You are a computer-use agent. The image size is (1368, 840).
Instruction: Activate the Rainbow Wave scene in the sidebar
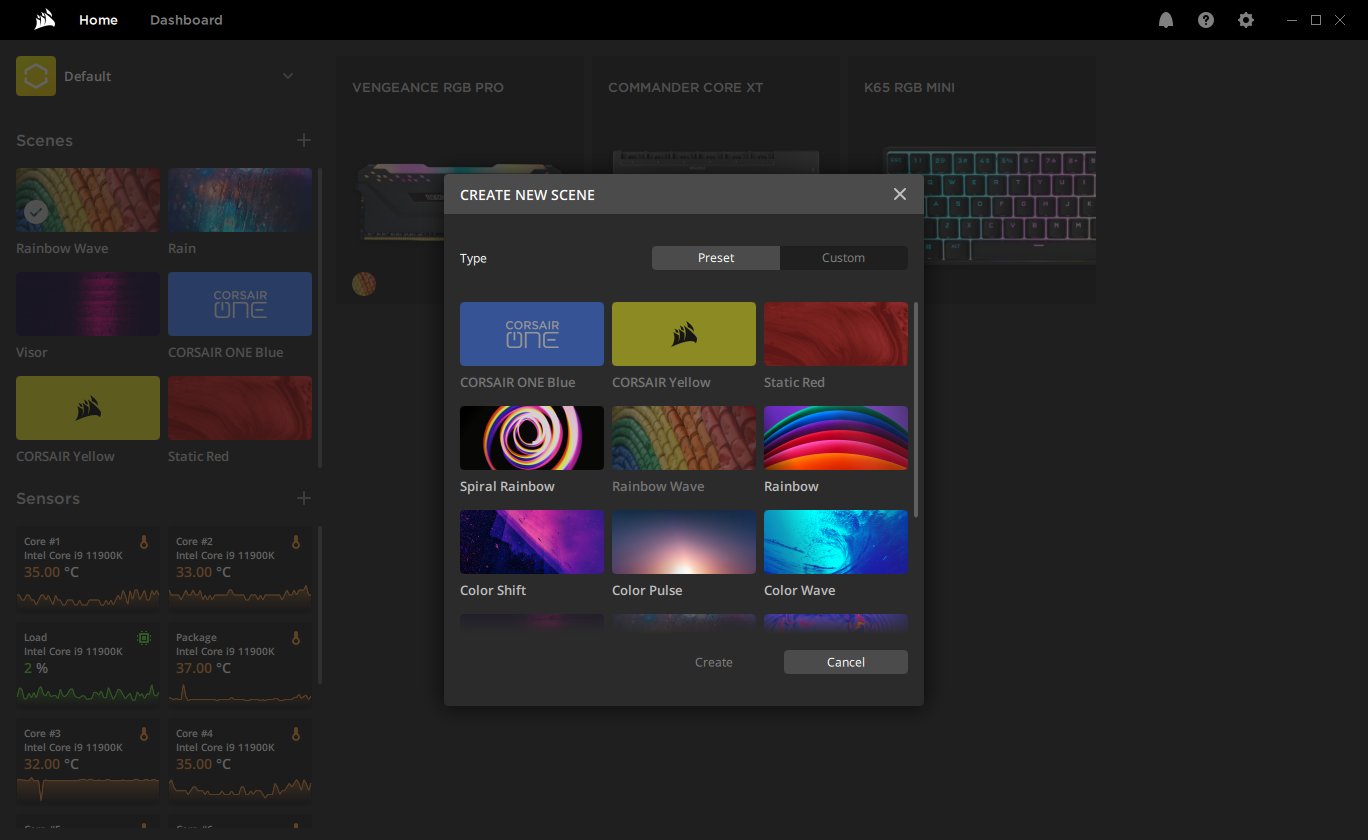88,200
